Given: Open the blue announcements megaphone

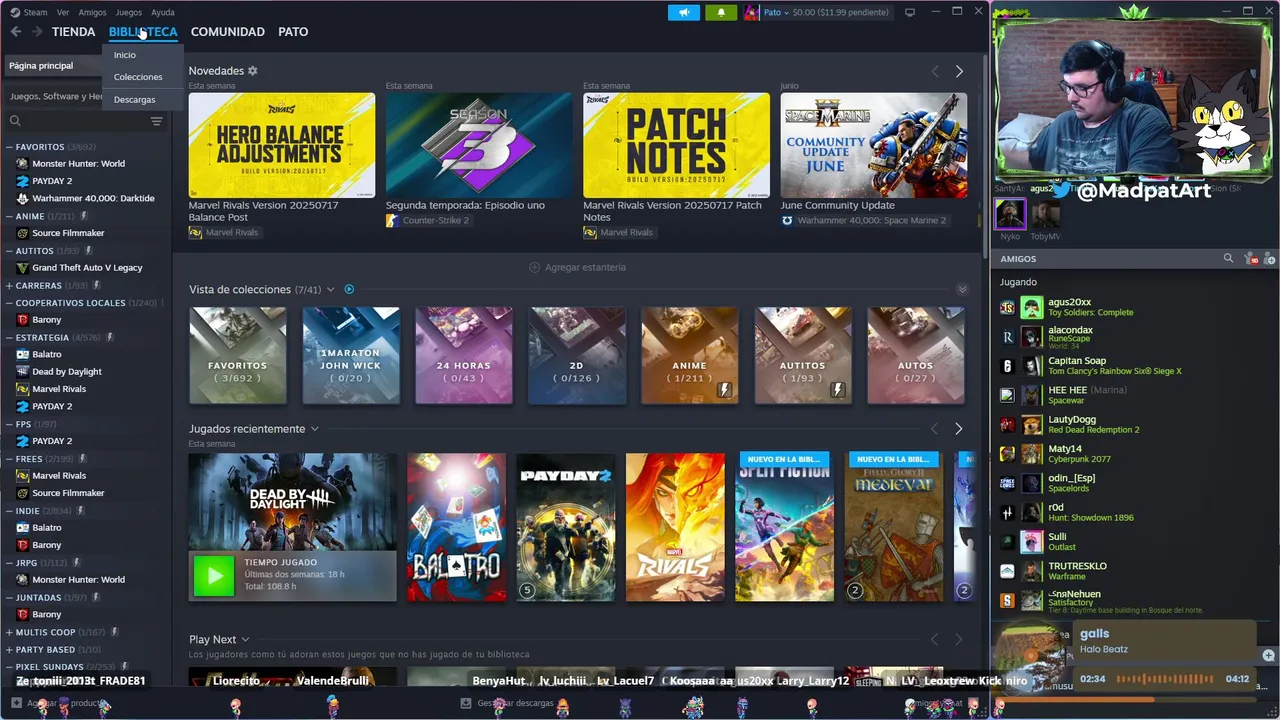Looking at the screenshot, I should point(684,12).
